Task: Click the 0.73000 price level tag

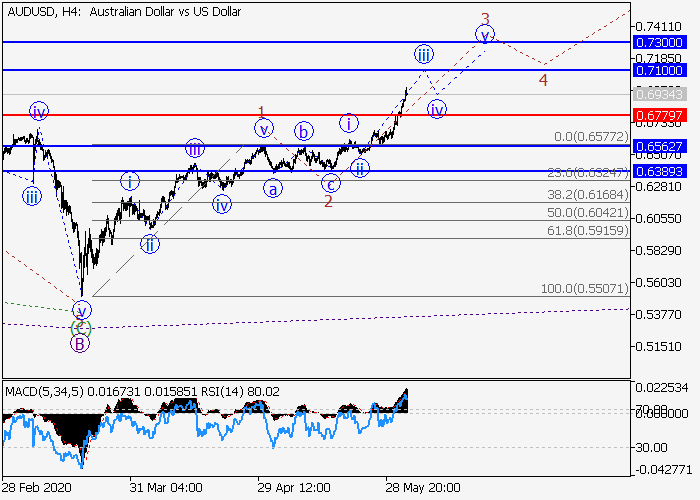Action: (658, 42)
